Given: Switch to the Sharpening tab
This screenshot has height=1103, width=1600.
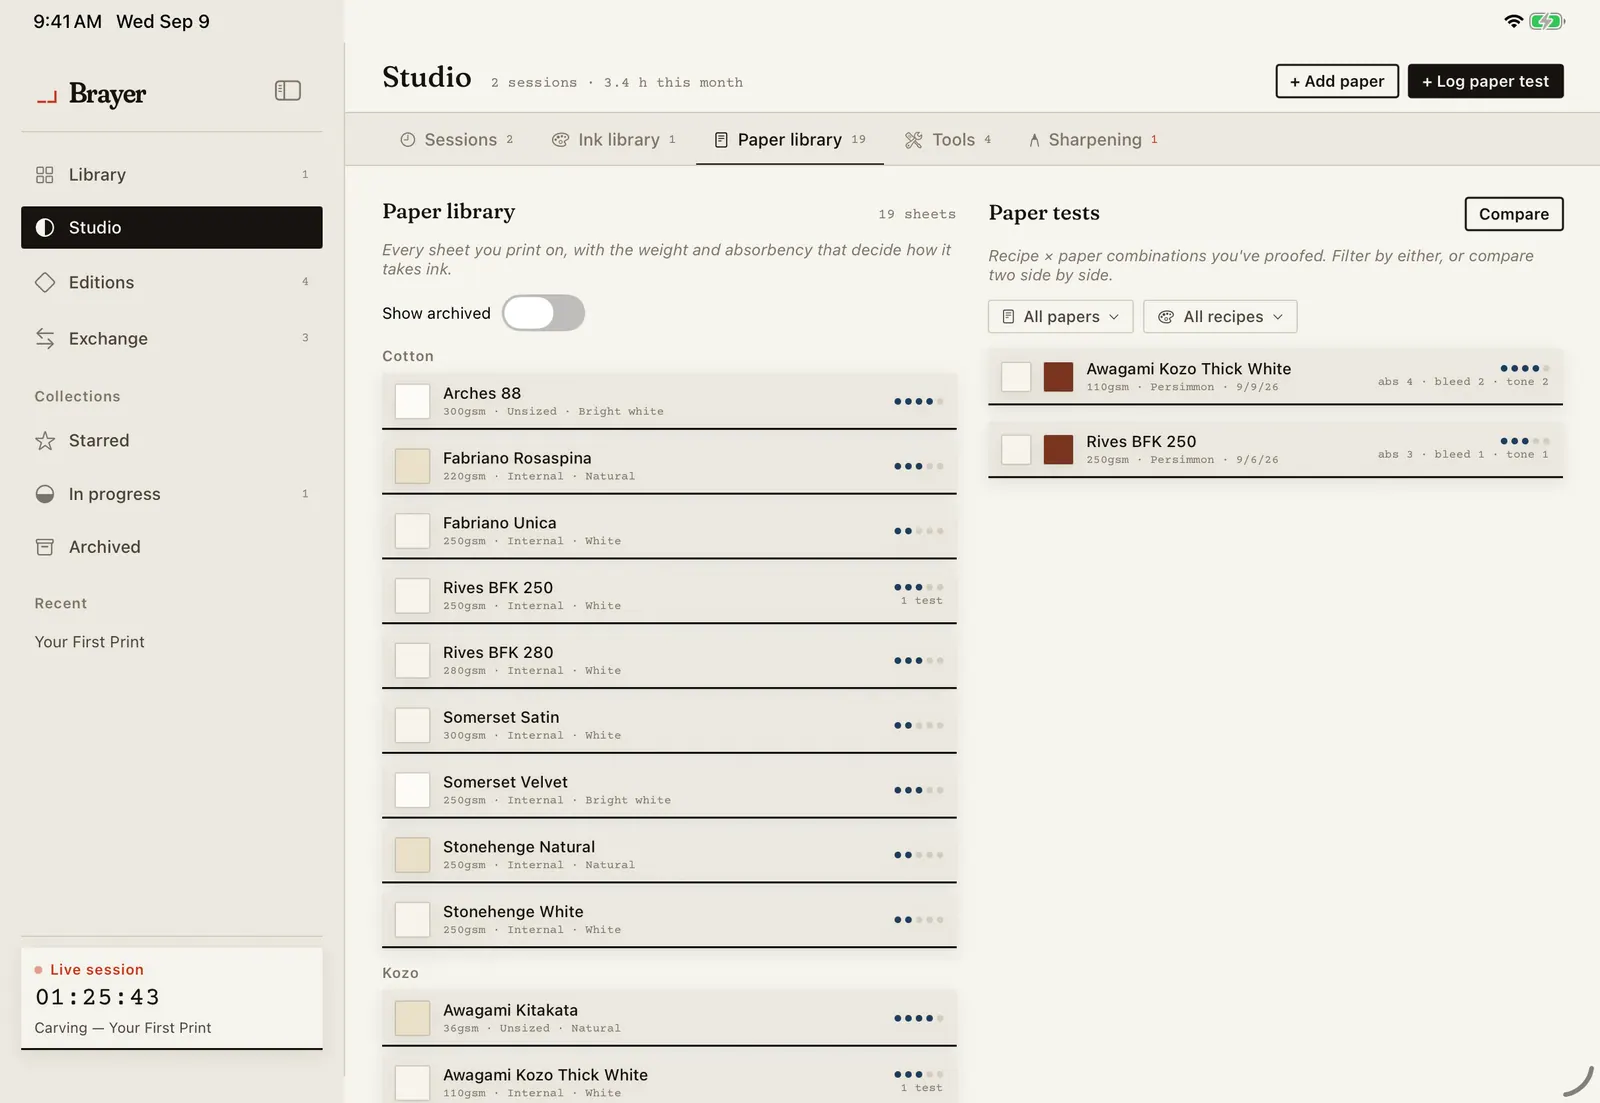Looking at the screenshot, I should coord(1094,140).
